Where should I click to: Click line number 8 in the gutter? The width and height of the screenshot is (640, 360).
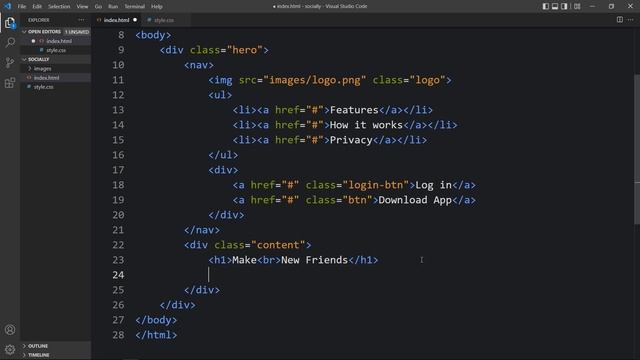[121, 35]
